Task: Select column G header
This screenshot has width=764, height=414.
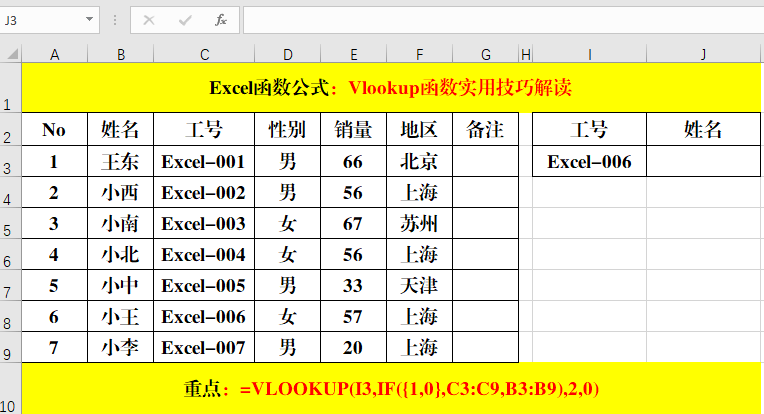Action: coord(486,55)
